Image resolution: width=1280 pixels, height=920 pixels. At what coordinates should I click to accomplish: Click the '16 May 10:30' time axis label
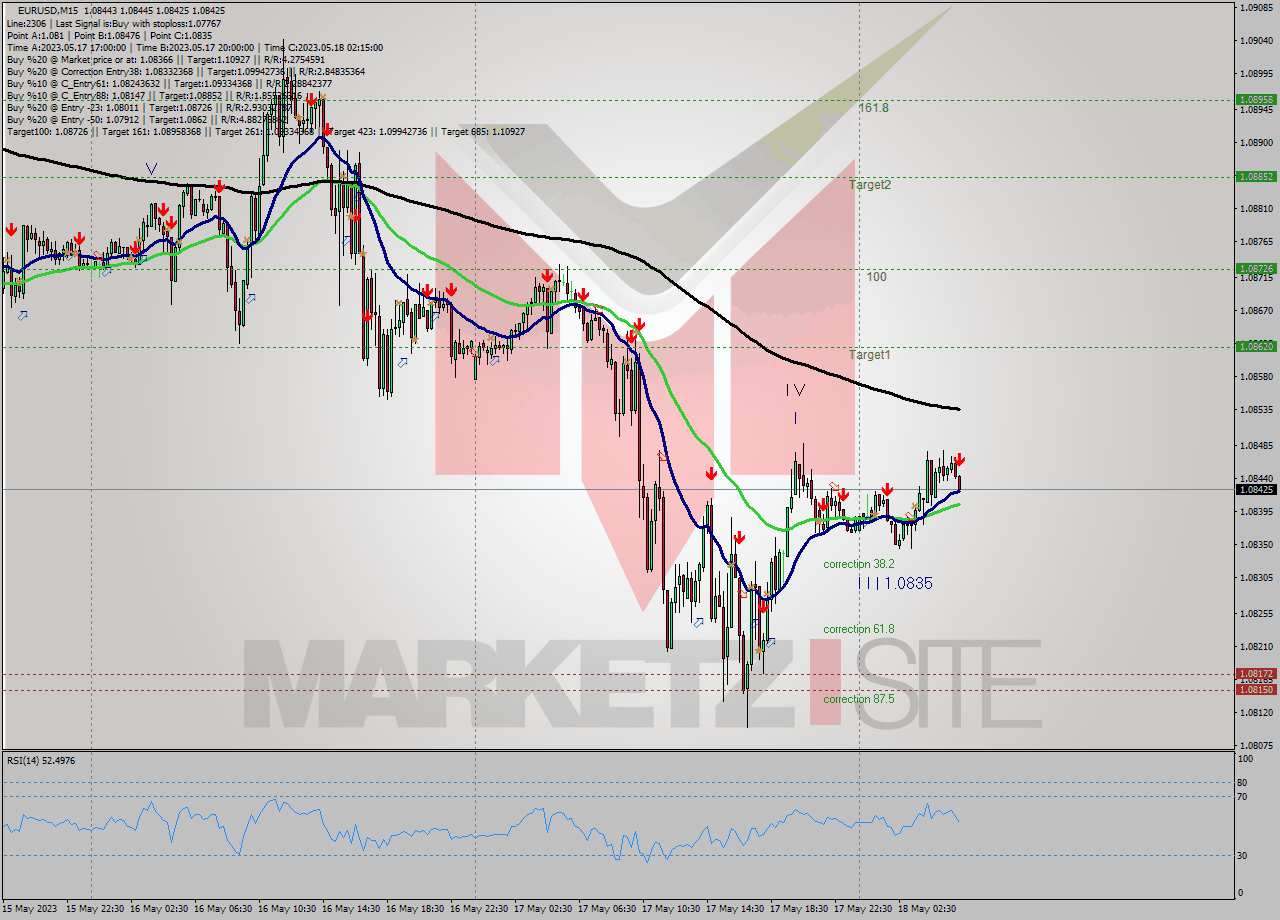[x=286, y=909]
